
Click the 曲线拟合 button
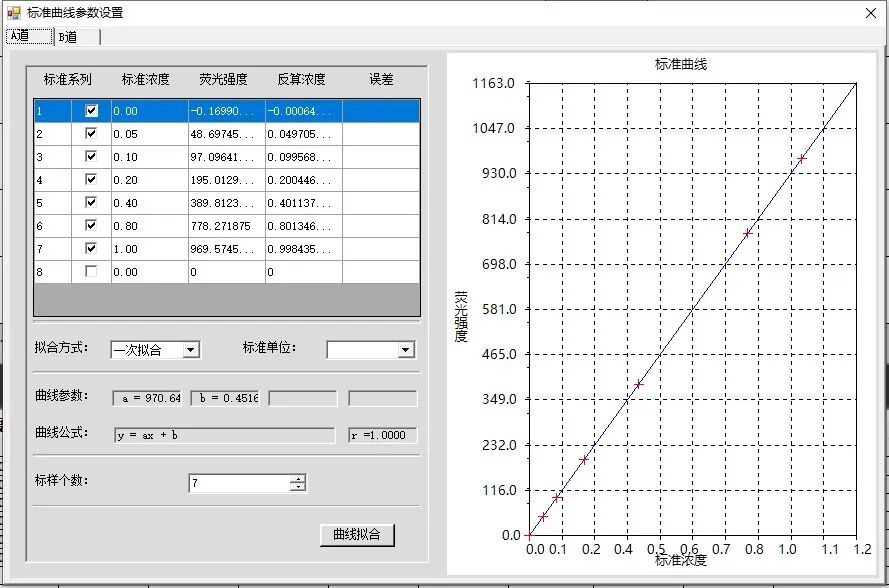point(357,534)
